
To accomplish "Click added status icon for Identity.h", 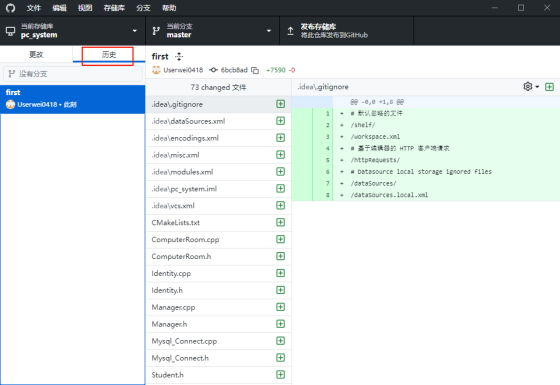I will [281, 290].
